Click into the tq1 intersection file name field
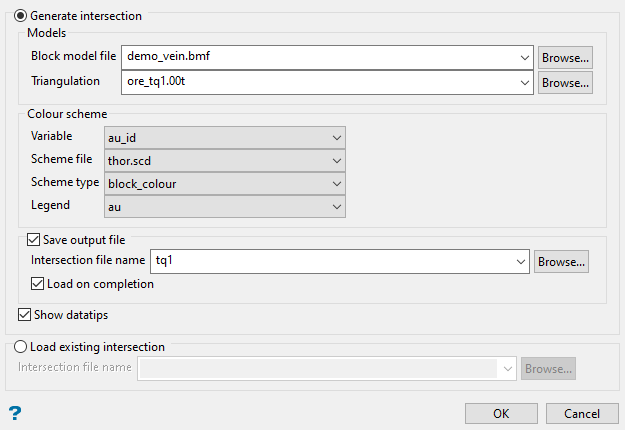 tap(330, 262)
